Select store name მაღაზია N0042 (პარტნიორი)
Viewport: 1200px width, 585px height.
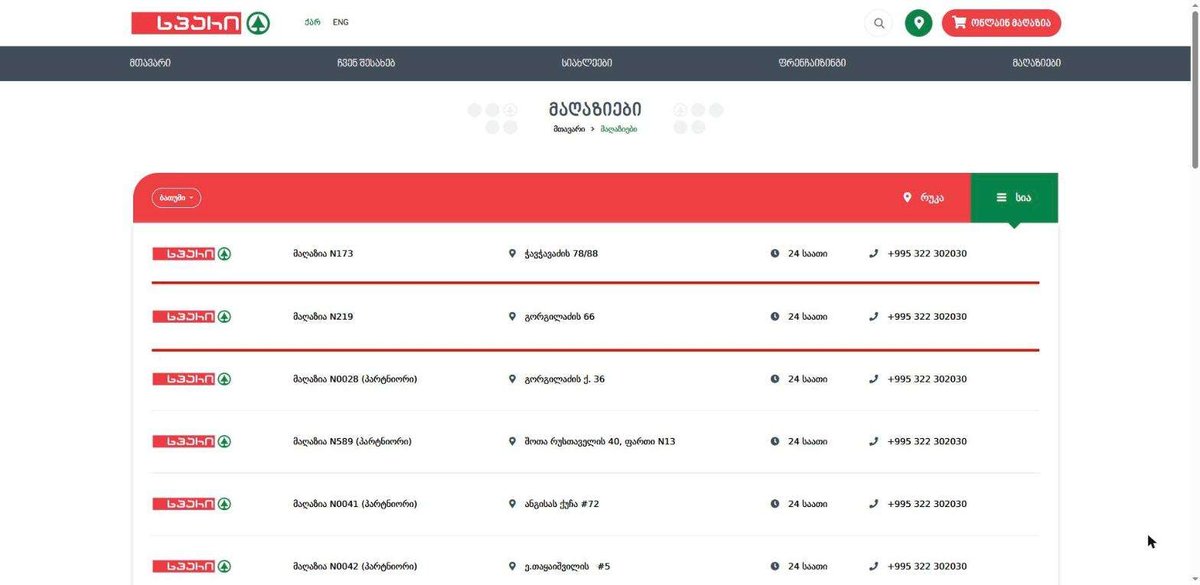click(x=355, y=566)
